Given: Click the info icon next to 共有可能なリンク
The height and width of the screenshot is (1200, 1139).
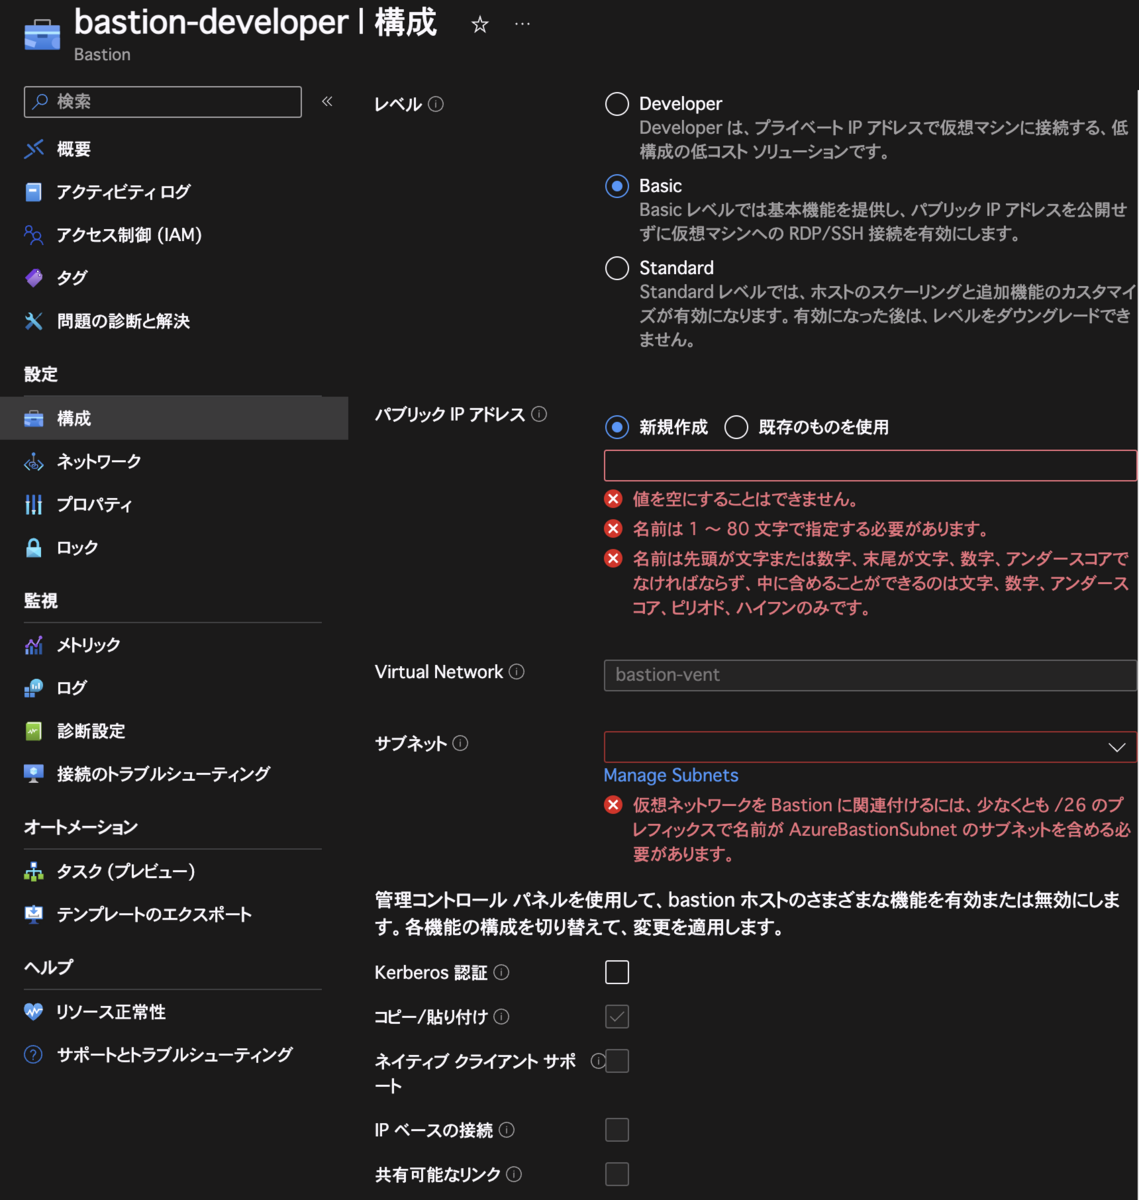Looking at the screenshot, I should pos(514,1174).
